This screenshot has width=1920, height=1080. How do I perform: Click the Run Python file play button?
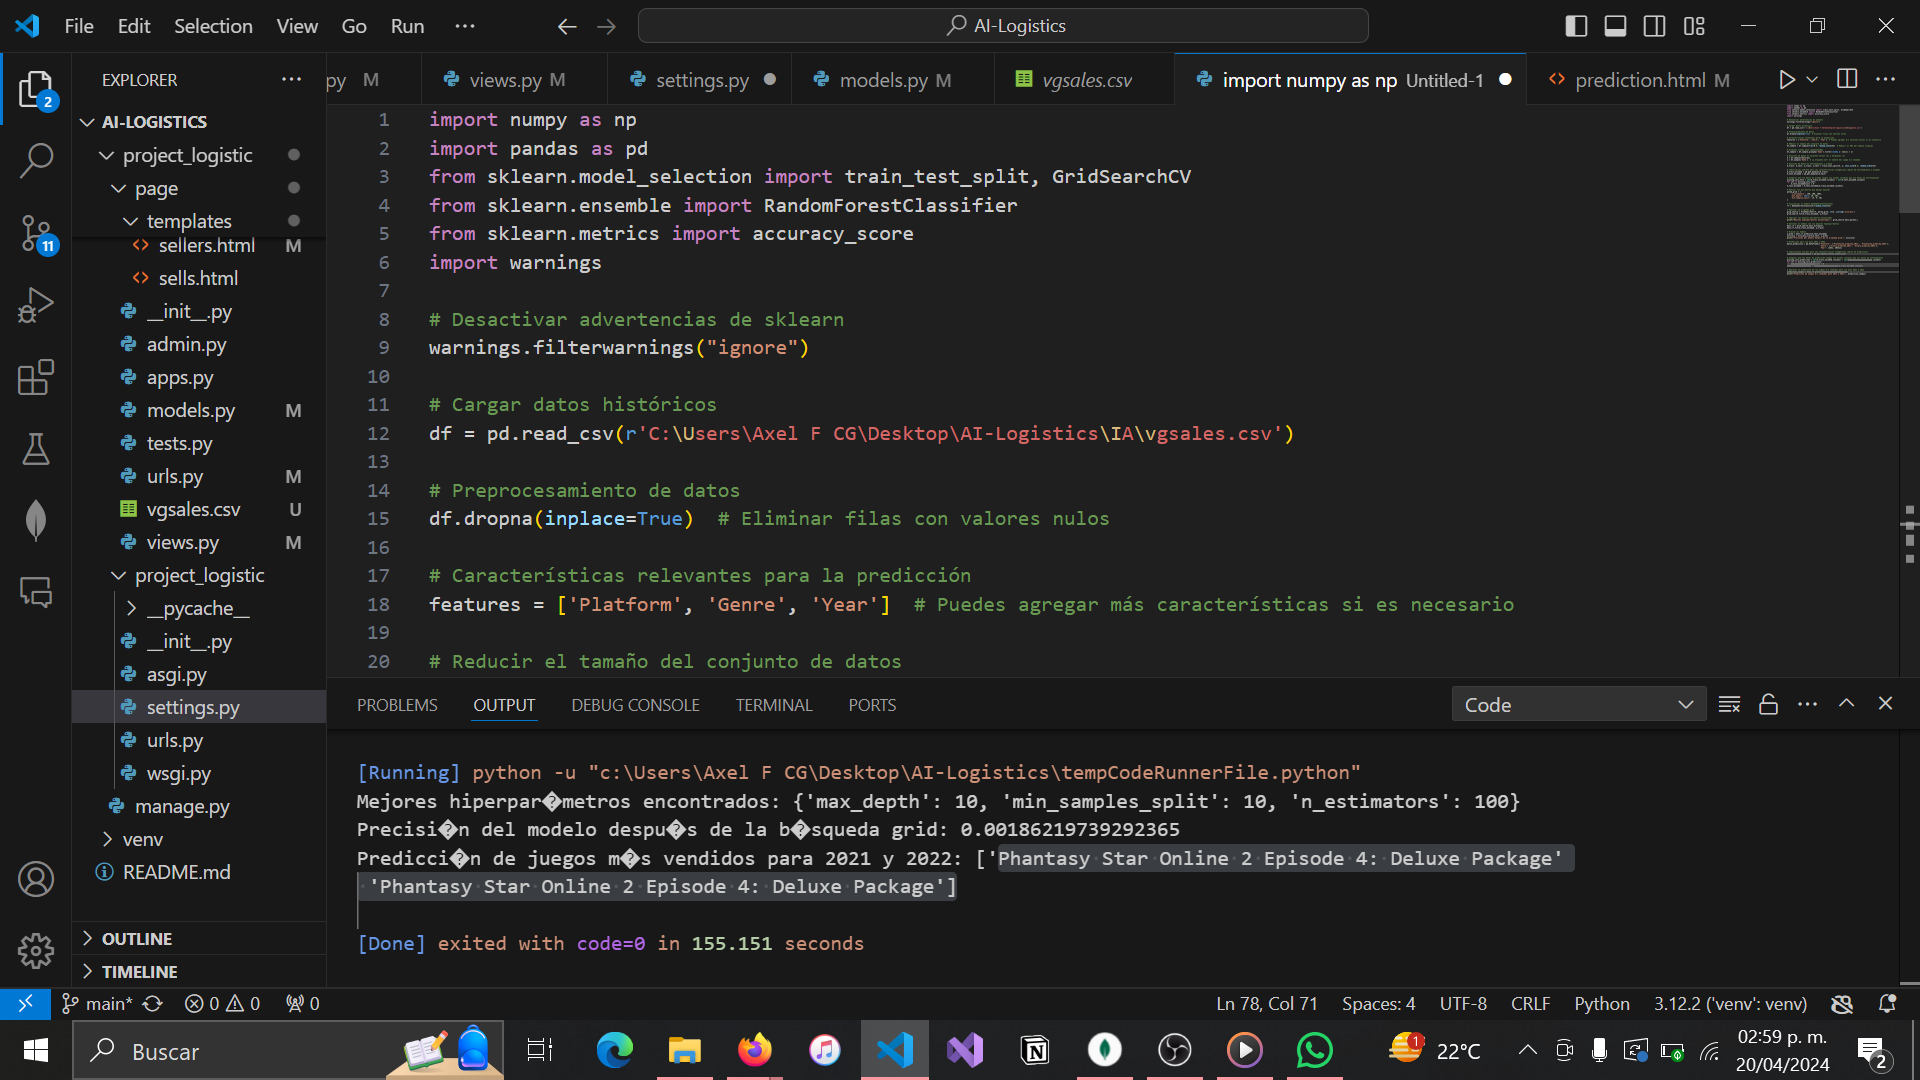point(1786,80)
